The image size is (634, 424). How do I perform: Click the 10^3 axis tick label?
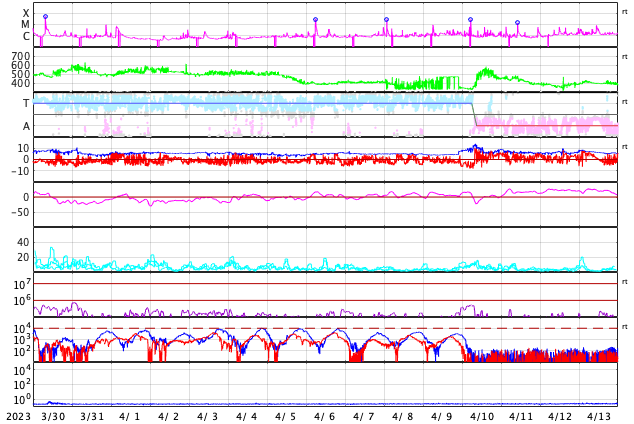22,339
